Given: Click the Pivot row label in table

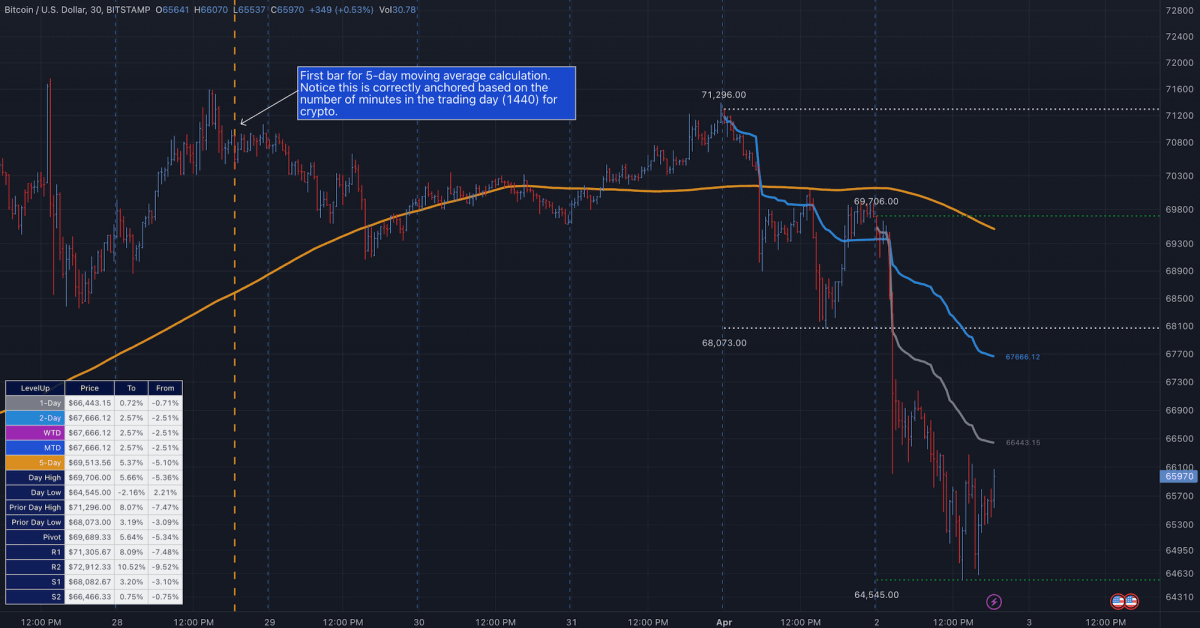Looking at the screenshot, I should click(35, 537).
